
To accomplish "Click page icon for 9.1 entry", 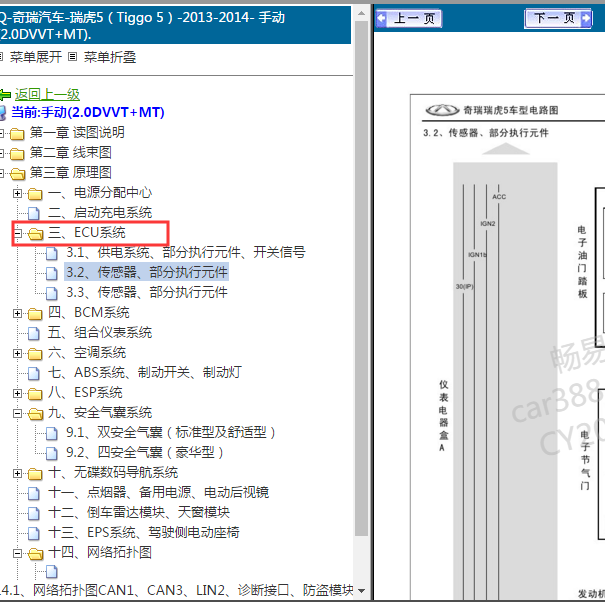I will point(52,433).
